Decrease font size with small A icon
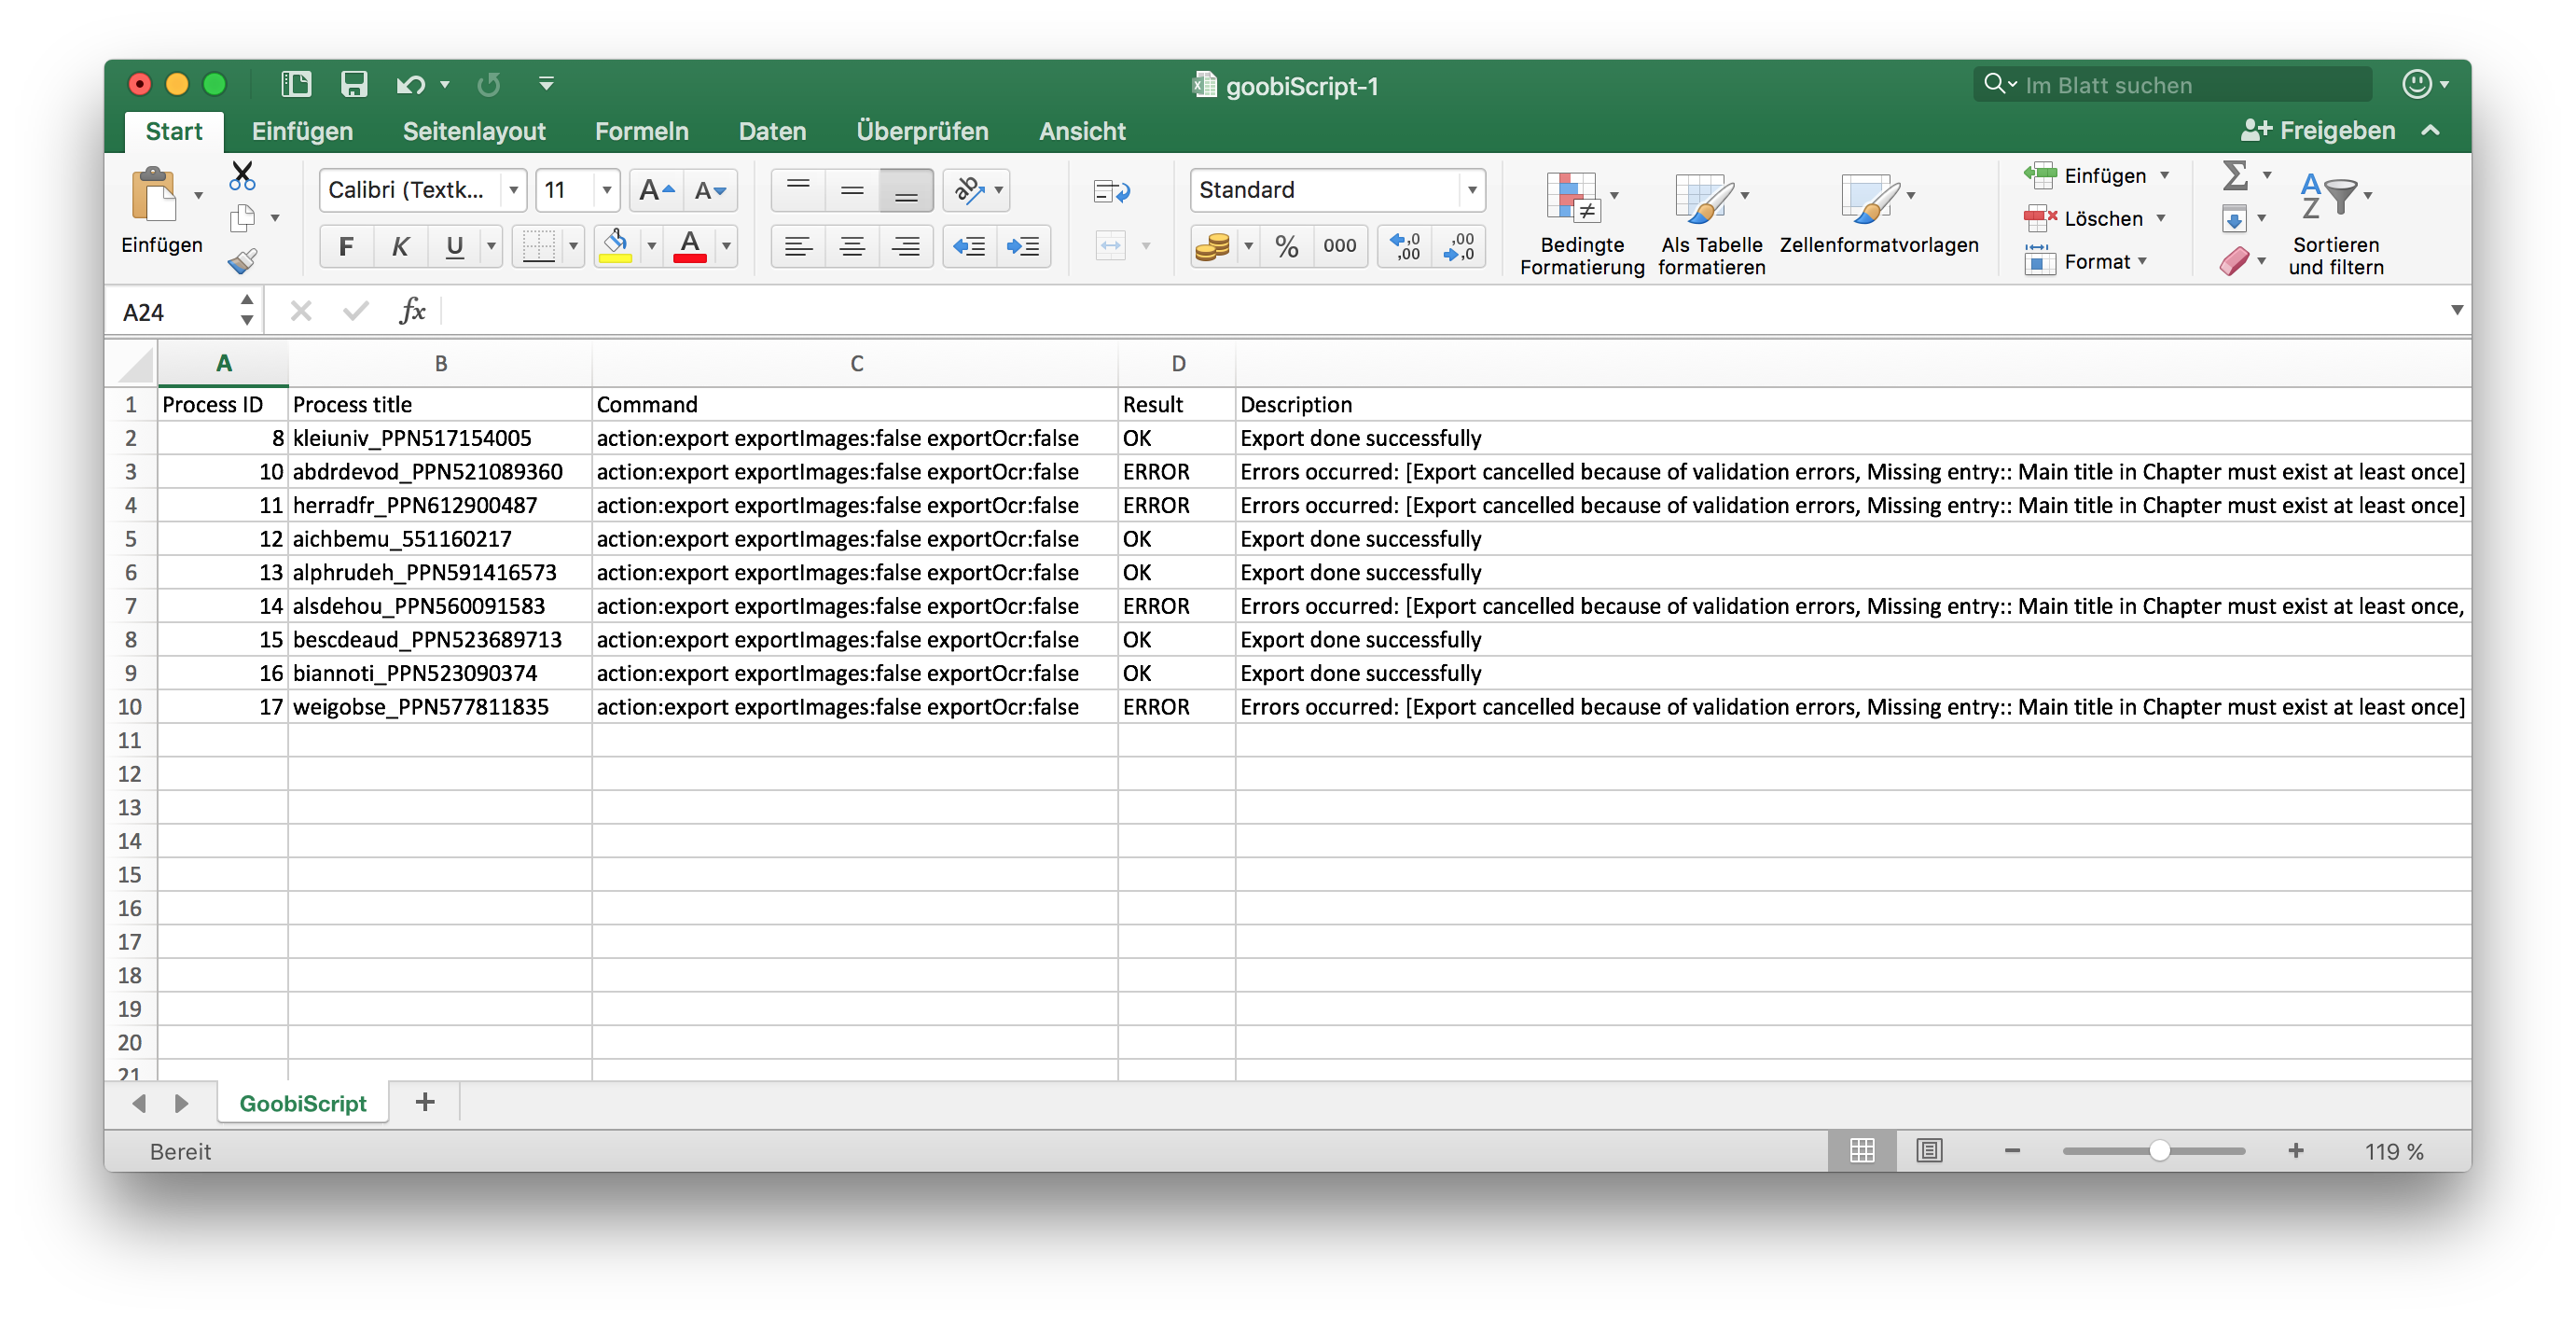The image size is (2576, 1321). pos(711,190)
